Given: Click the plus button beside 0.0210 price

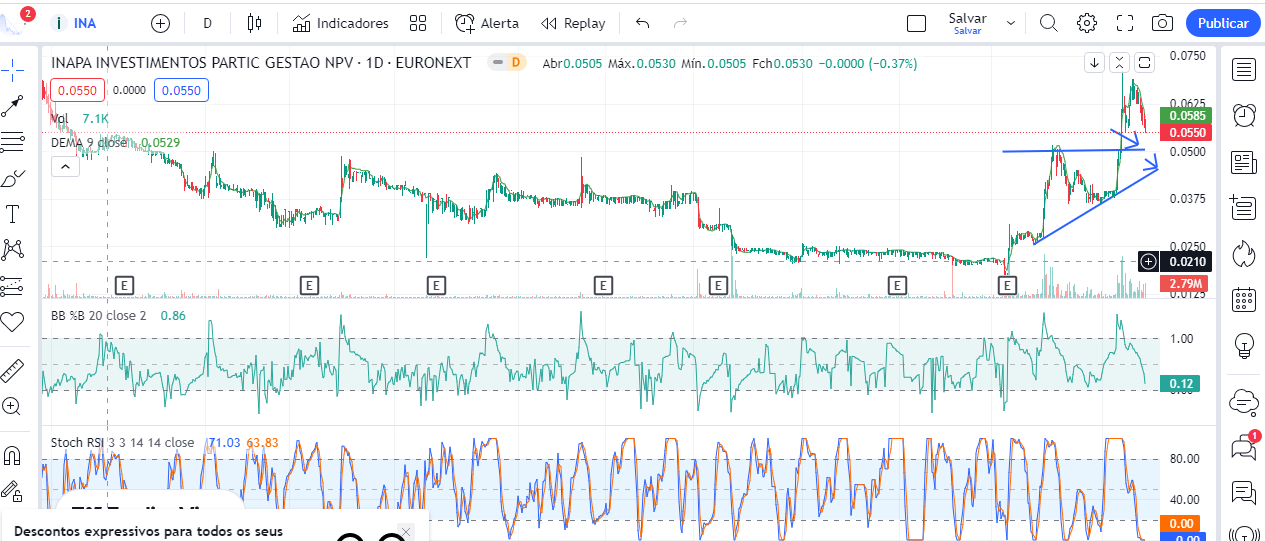Looking at the screenshot, I should tap(1149, 261).
